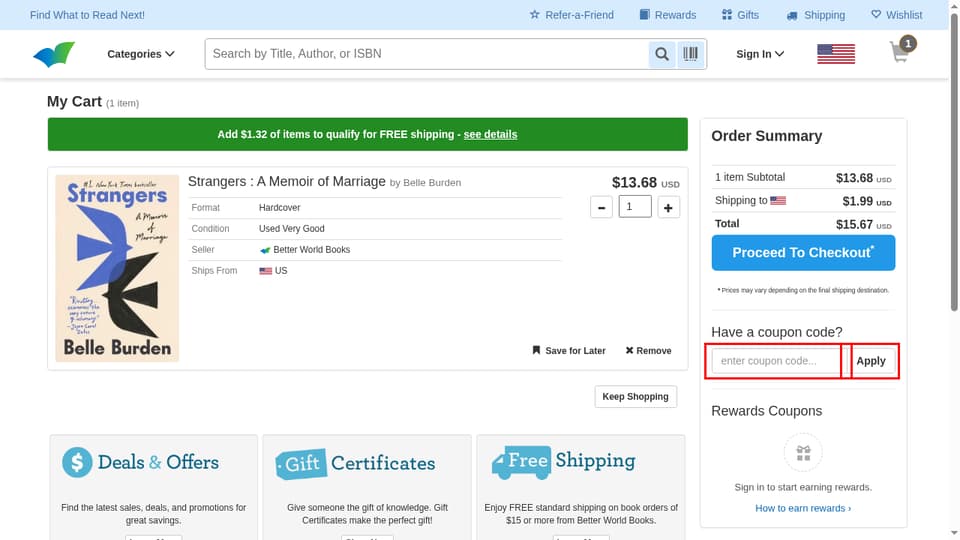Open the Rewards link
The image size is (960, 540).
click(668, 15)
